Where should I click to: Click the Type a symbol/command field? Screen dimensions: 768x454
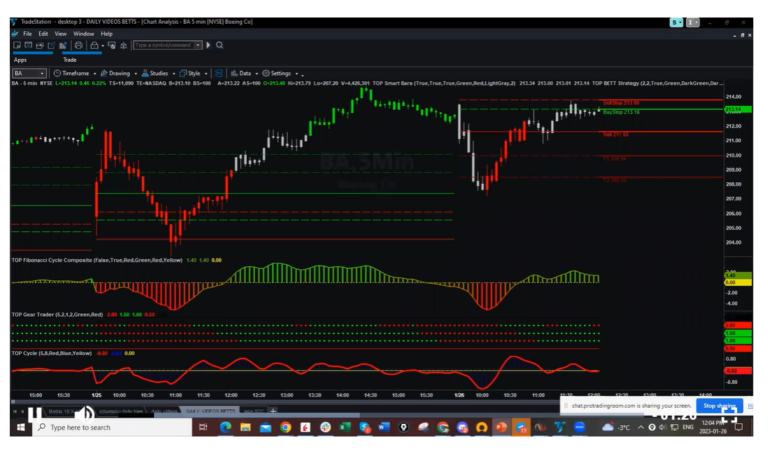coord(166,45)
